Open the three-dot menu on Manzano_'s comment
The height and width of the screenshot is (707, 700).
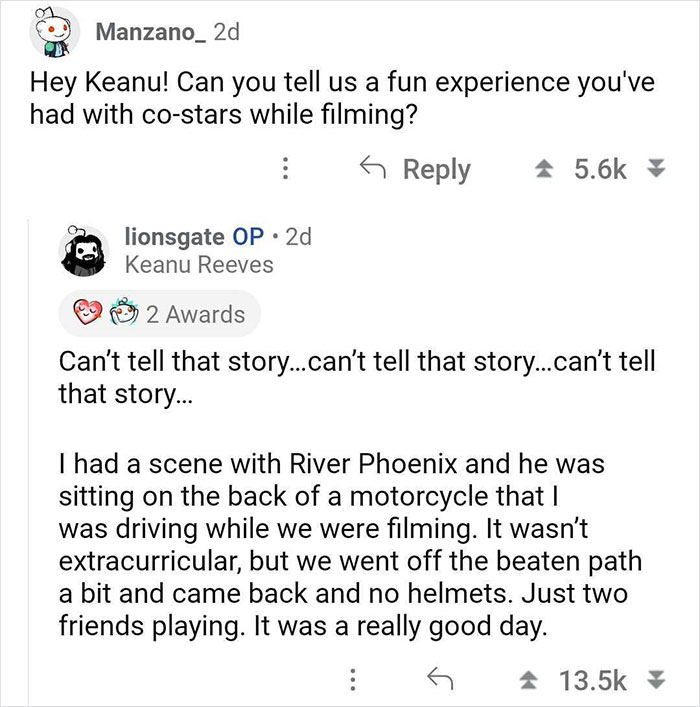tap(286, 169)
